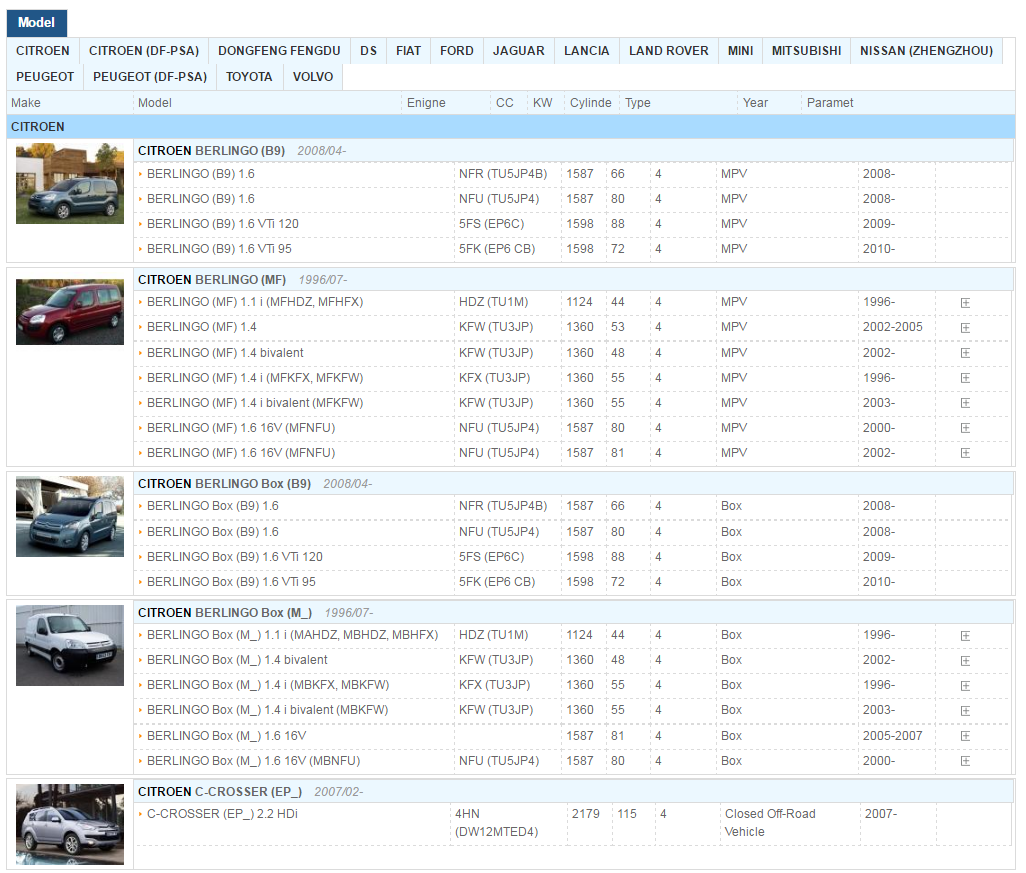The width and height of the screenshot is (1026, 873).
Task: Expand parameters for BERLINGO (MF) 1.1 i row
Action: coord(965,303)
